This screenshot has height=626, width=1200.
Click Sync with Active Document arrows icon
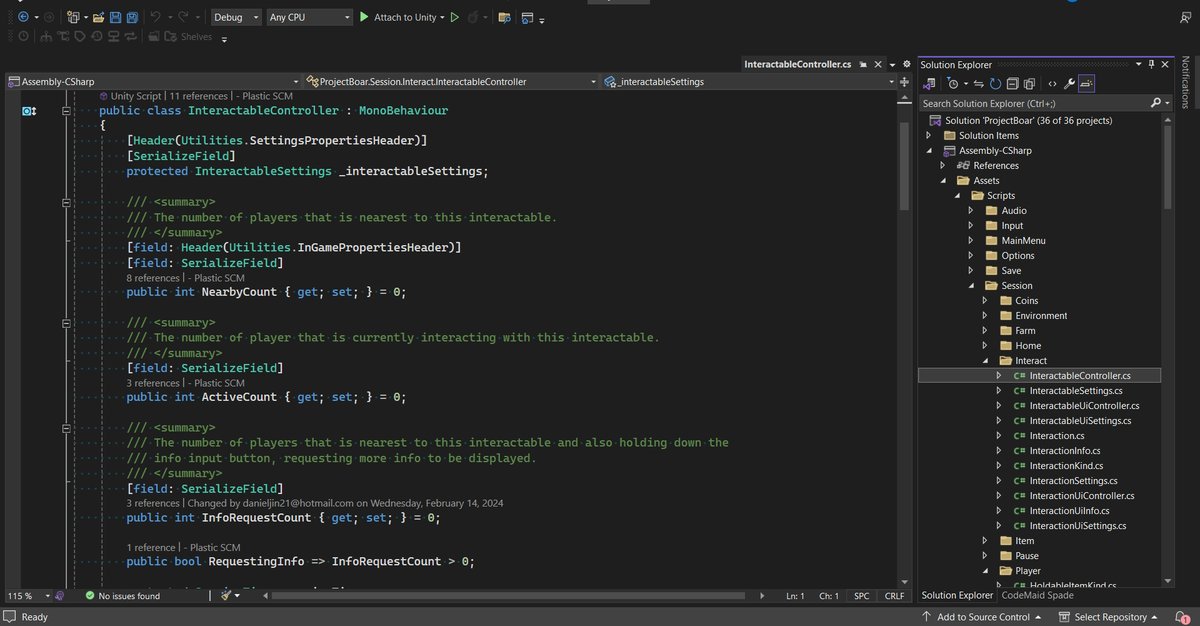pos(980,84)
